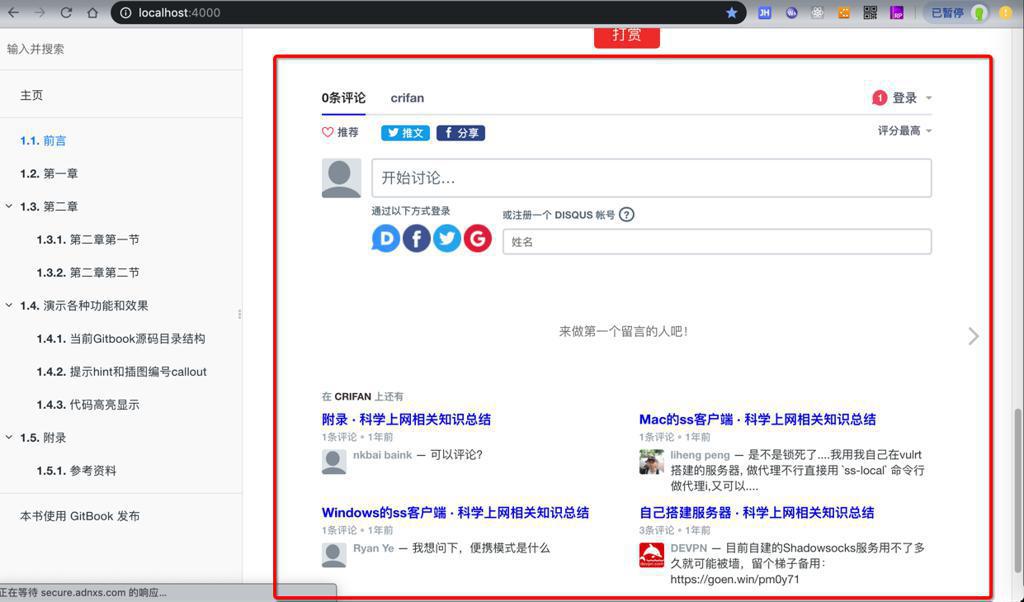The width and height of the screenshot is (1024, 602).
Task: Click the browser forward arrow
Action: pyautogui.click(x=39, y=12)
